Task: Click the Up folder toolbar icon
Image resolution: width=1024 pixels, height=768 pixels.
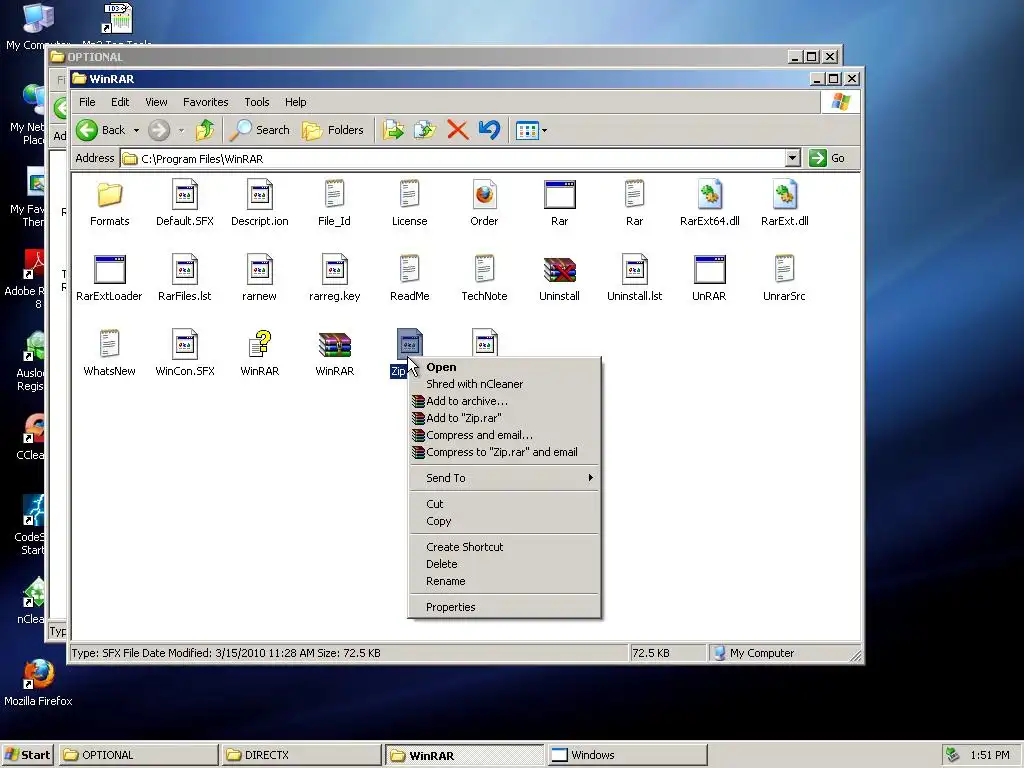Action: [205, 130]
